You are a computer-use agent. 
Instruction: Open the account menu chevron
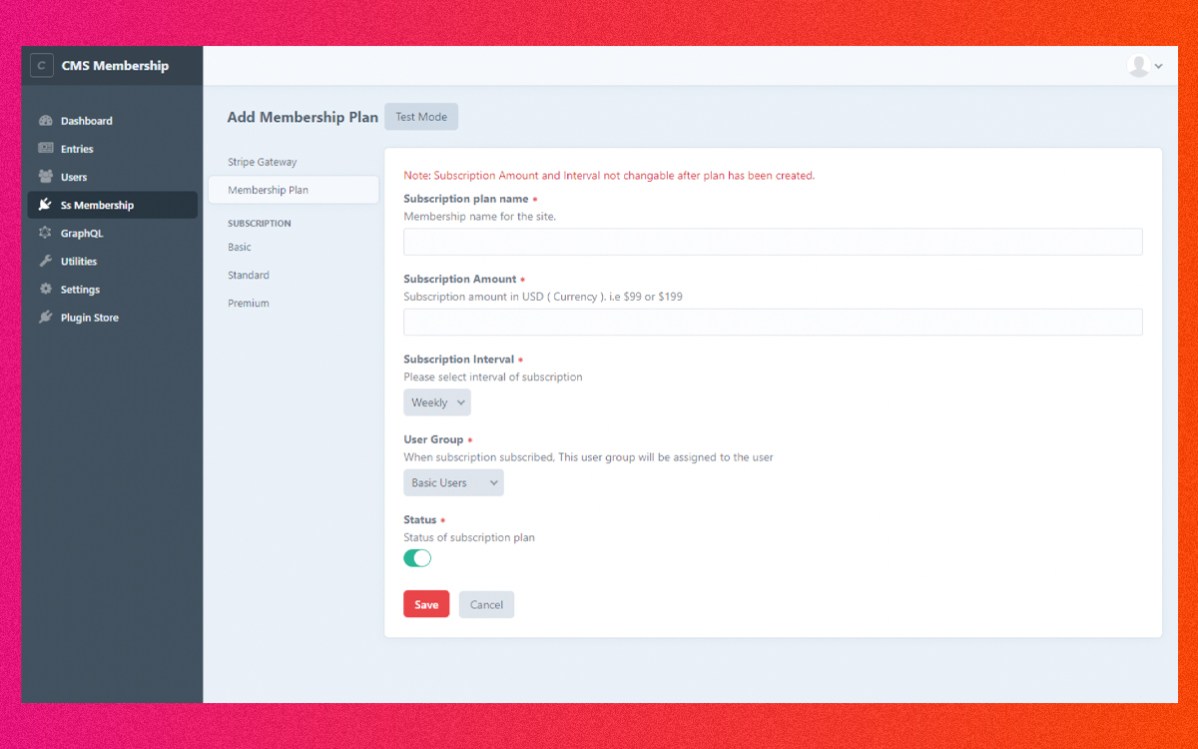coord(1158,66)
